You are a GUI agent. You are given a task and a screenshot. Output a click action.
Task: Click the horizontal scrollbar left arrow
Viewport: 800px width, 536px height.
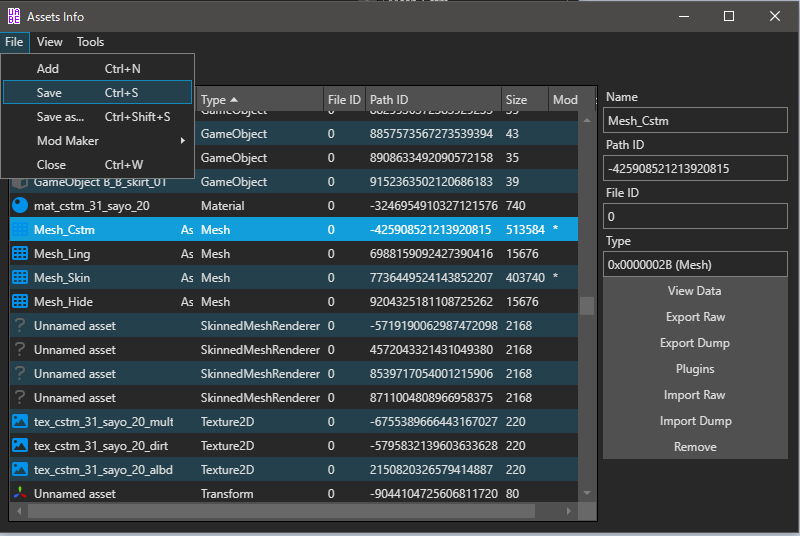(x=19, y=511)
